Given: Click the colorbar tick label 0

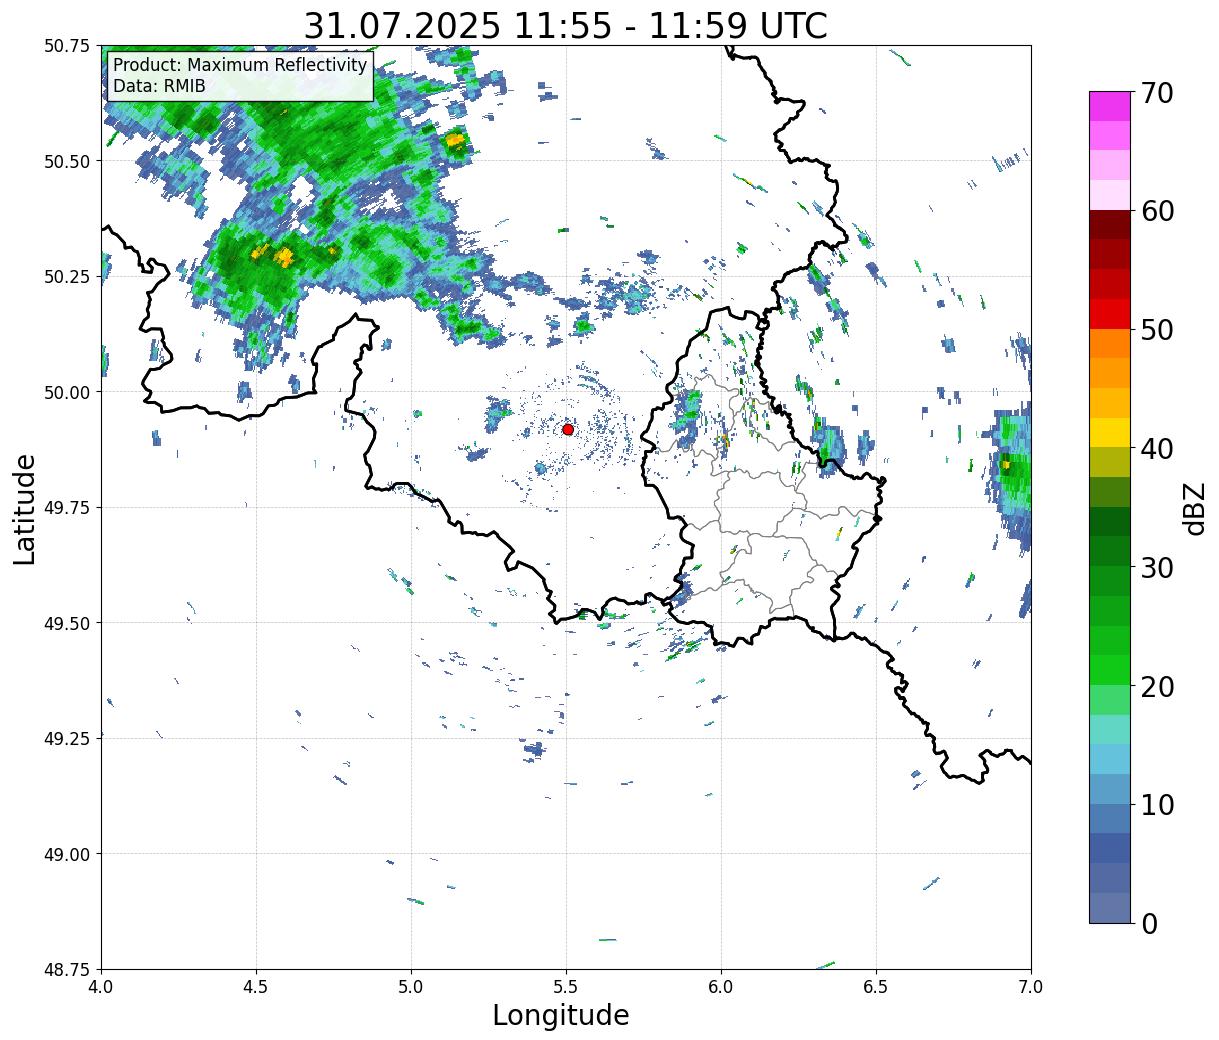Looking at the screenshot, I should click(x=1148, y=923).
